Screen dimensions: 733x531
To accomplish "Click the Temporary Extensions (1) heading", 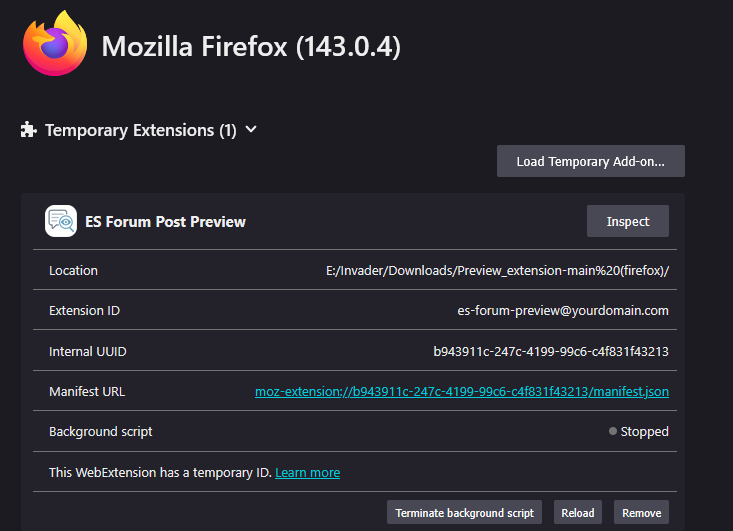I will coord(140,130).
